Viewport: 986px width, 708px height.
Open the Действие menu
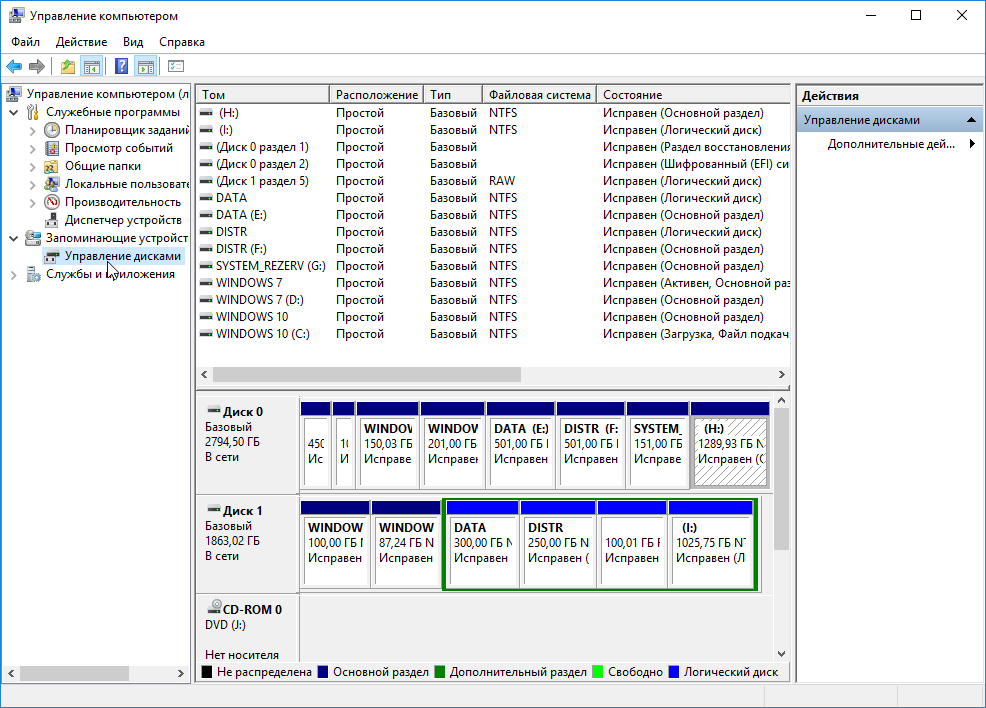81,42
